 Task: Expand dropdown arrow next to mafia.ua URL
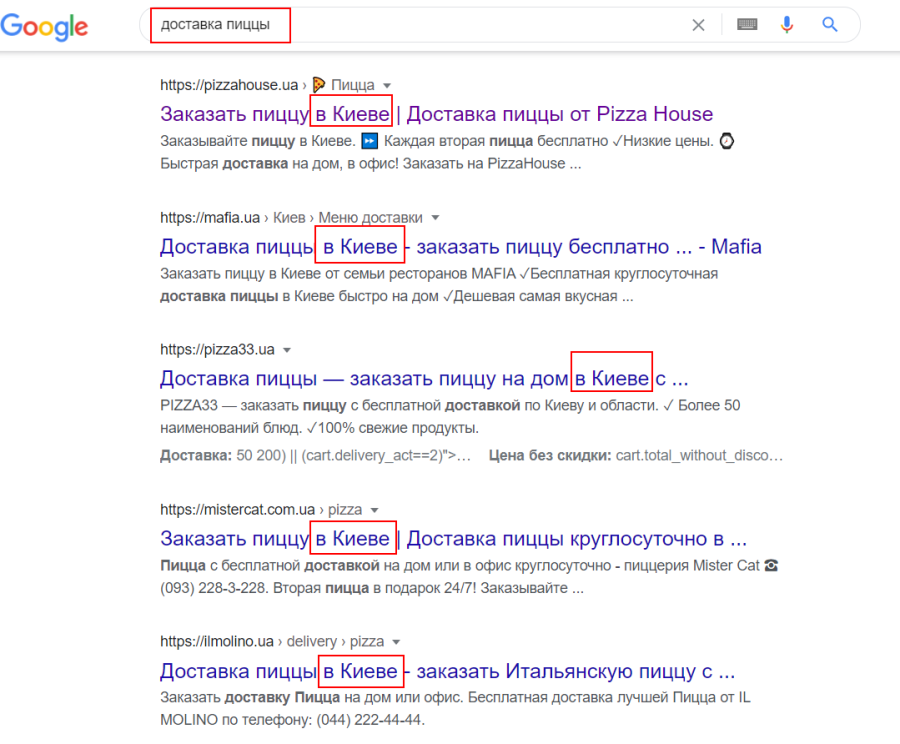pos(435,218)
